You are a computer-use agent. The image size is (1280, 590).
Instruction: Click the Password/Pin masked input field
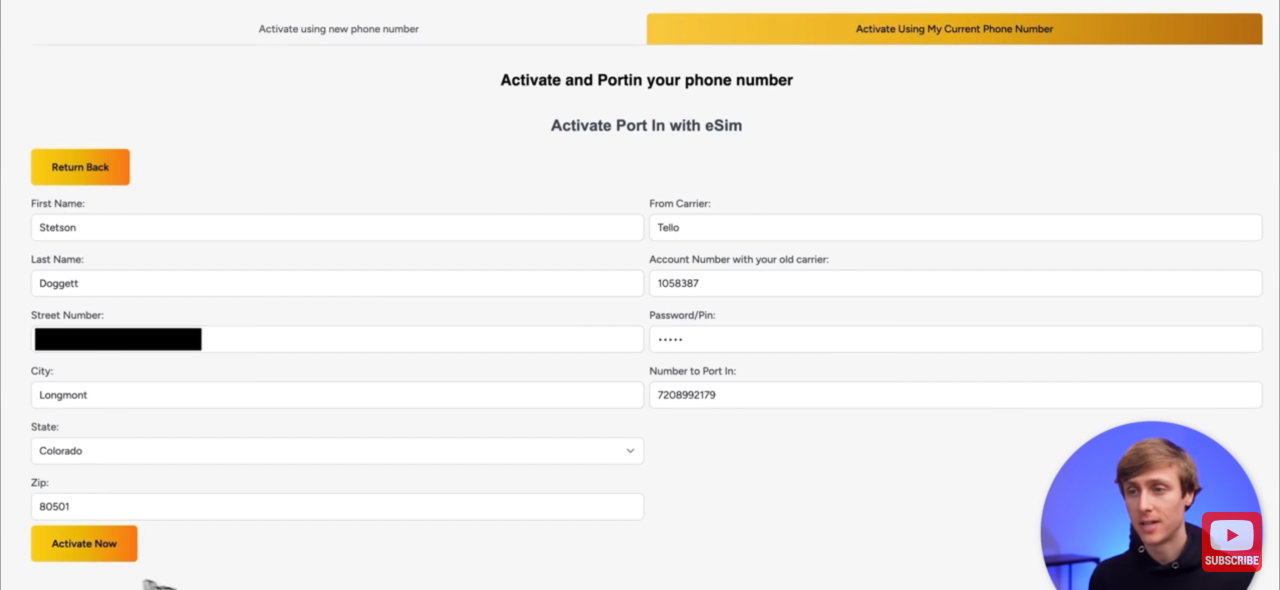[955, 339]
